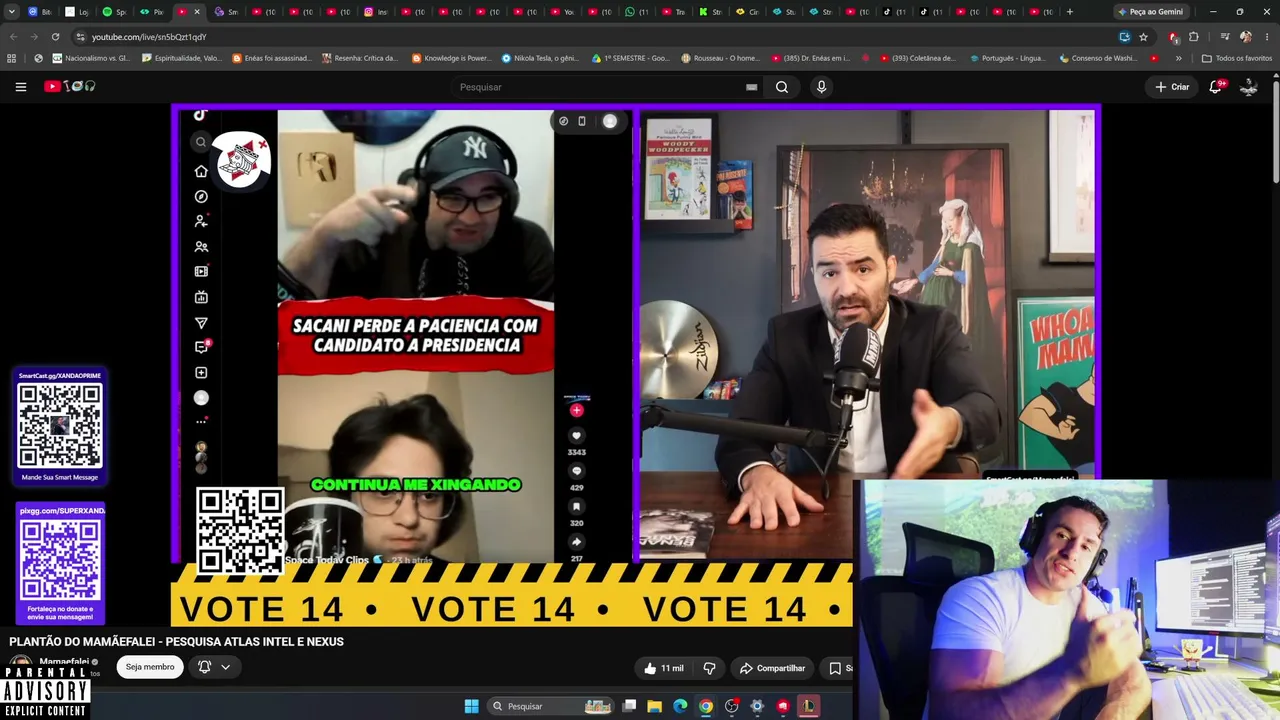Screen dimensions: 1280x720
Task: Click the Windows taskbar Pesquisar search box
Action: coord(552,706)
